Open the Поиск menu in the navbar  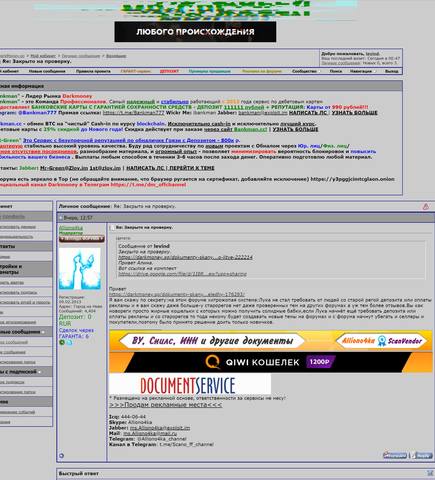click(x=336, y=71)
